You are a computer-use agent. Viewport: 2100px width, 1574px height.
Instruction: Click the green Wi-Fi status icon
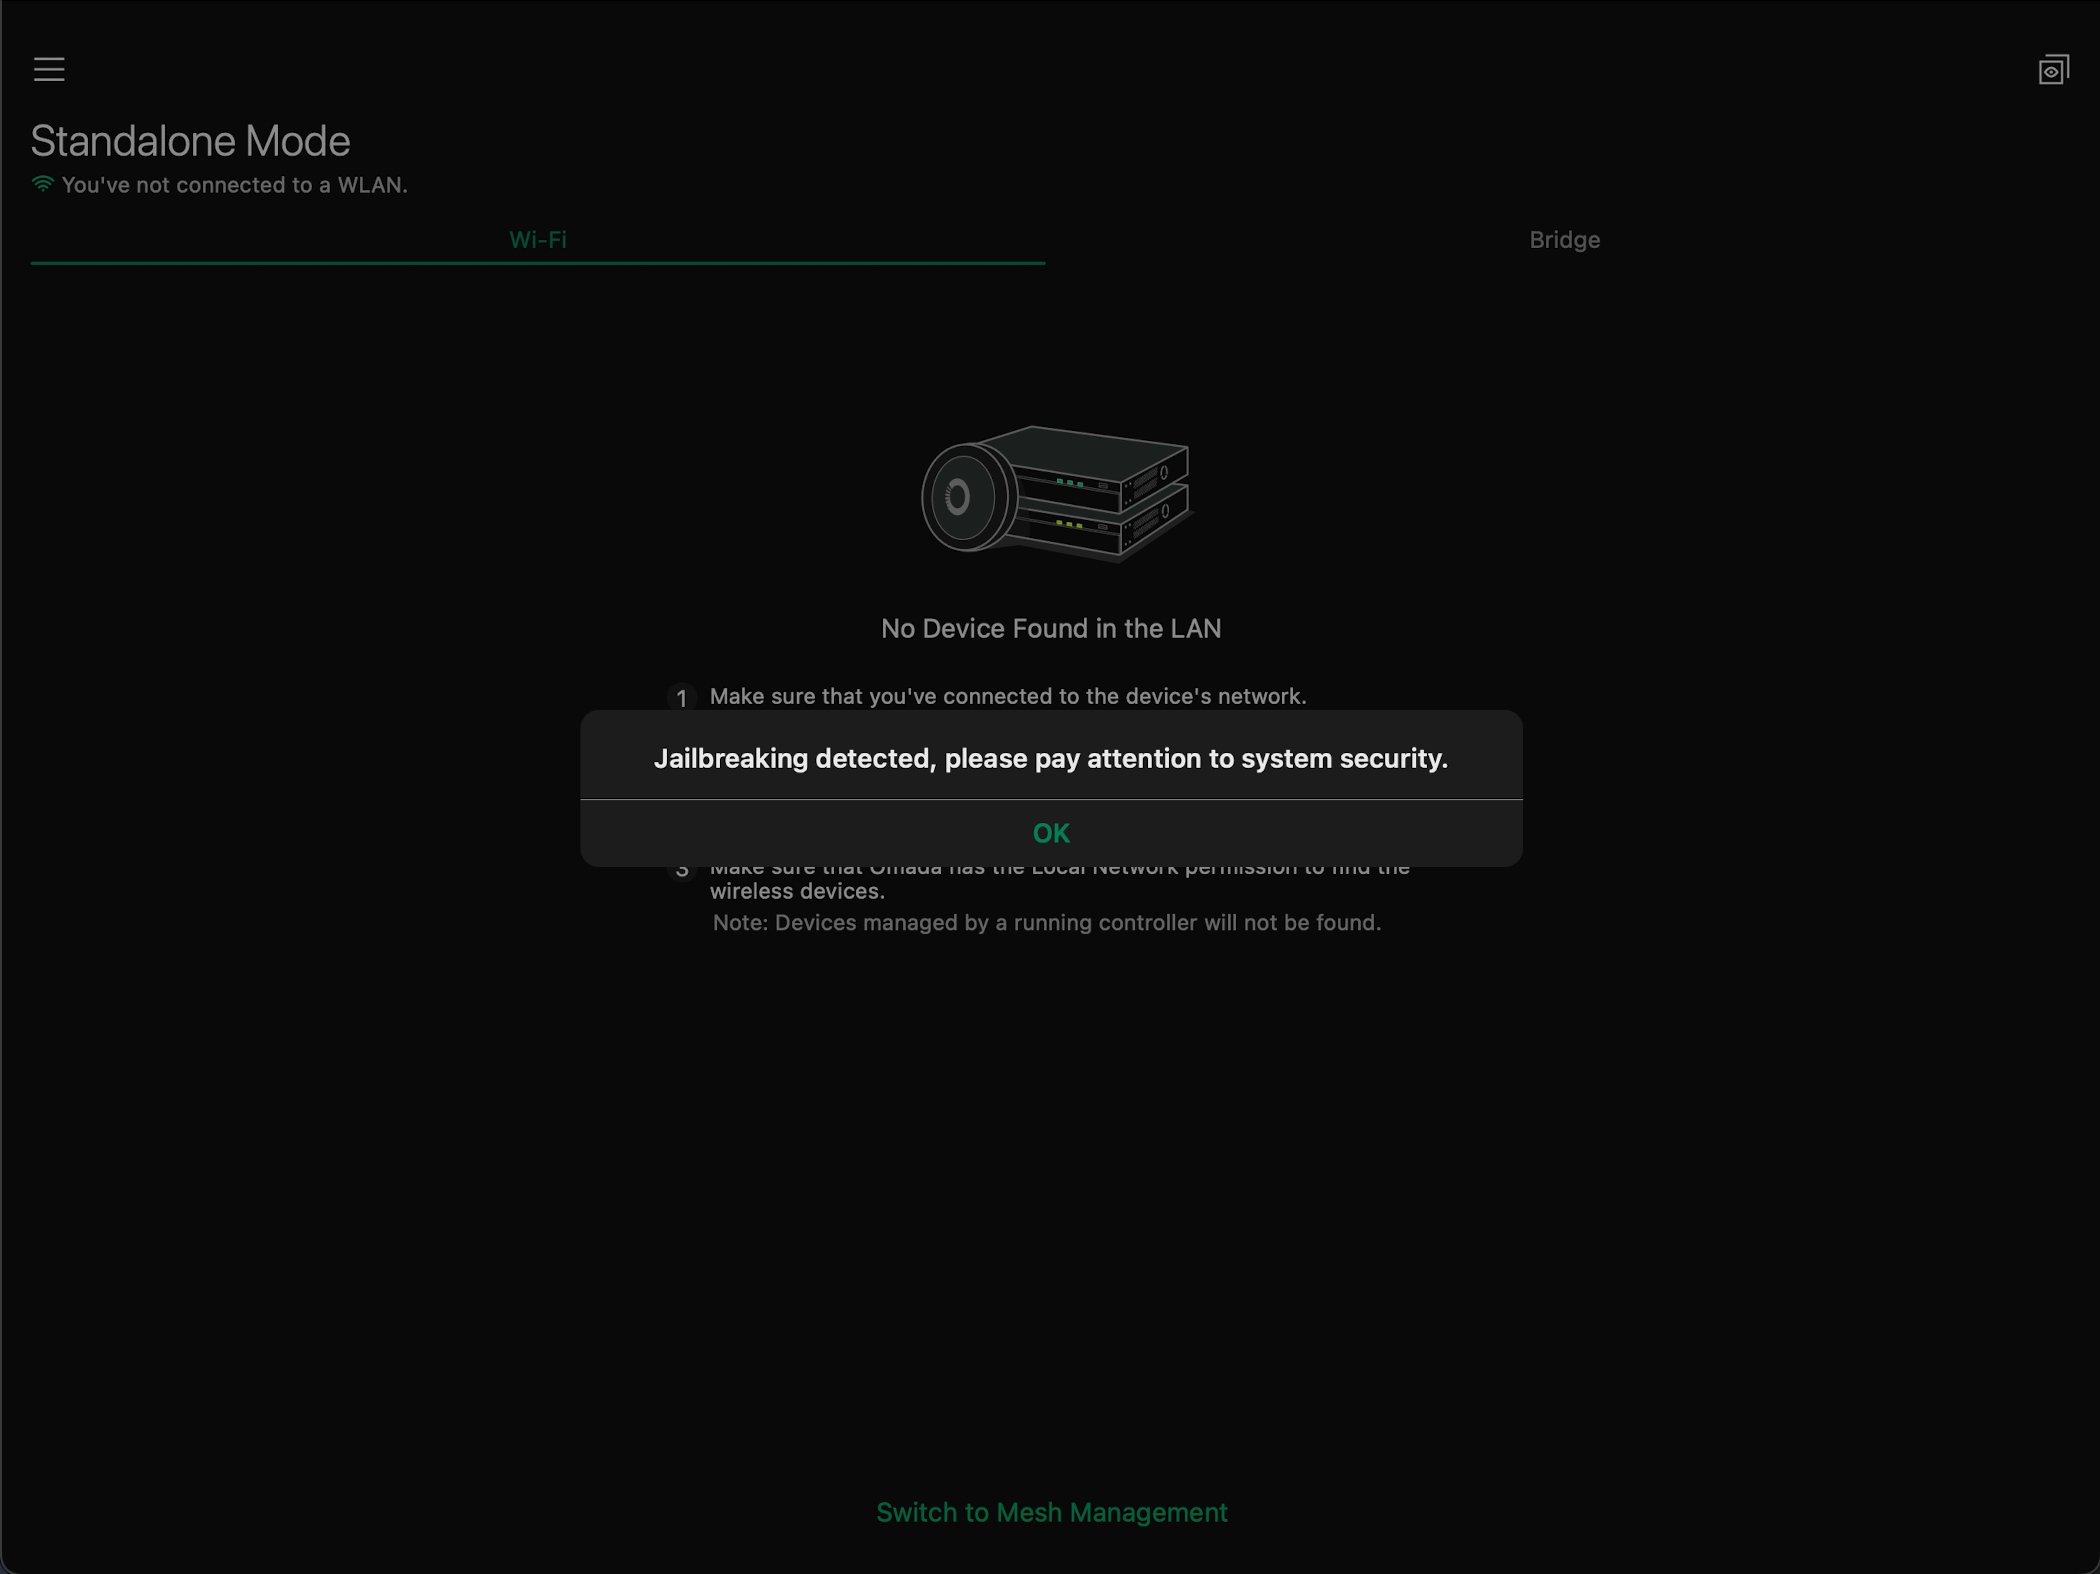coord(42,184)
